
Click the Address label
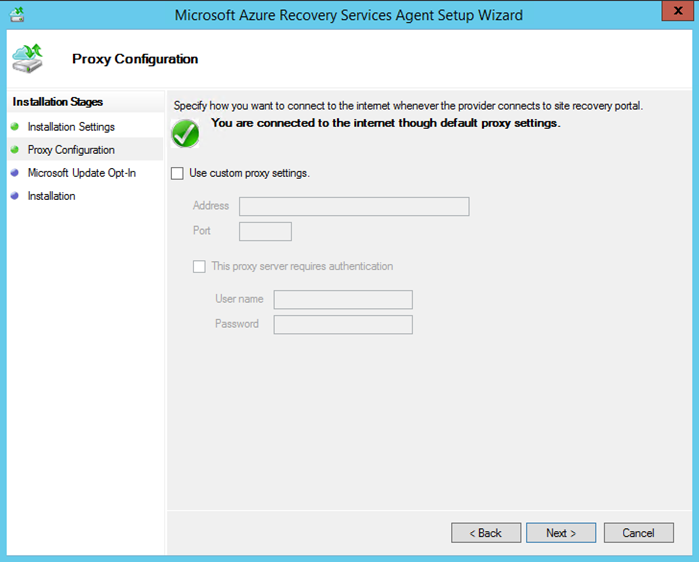[211, 205]
